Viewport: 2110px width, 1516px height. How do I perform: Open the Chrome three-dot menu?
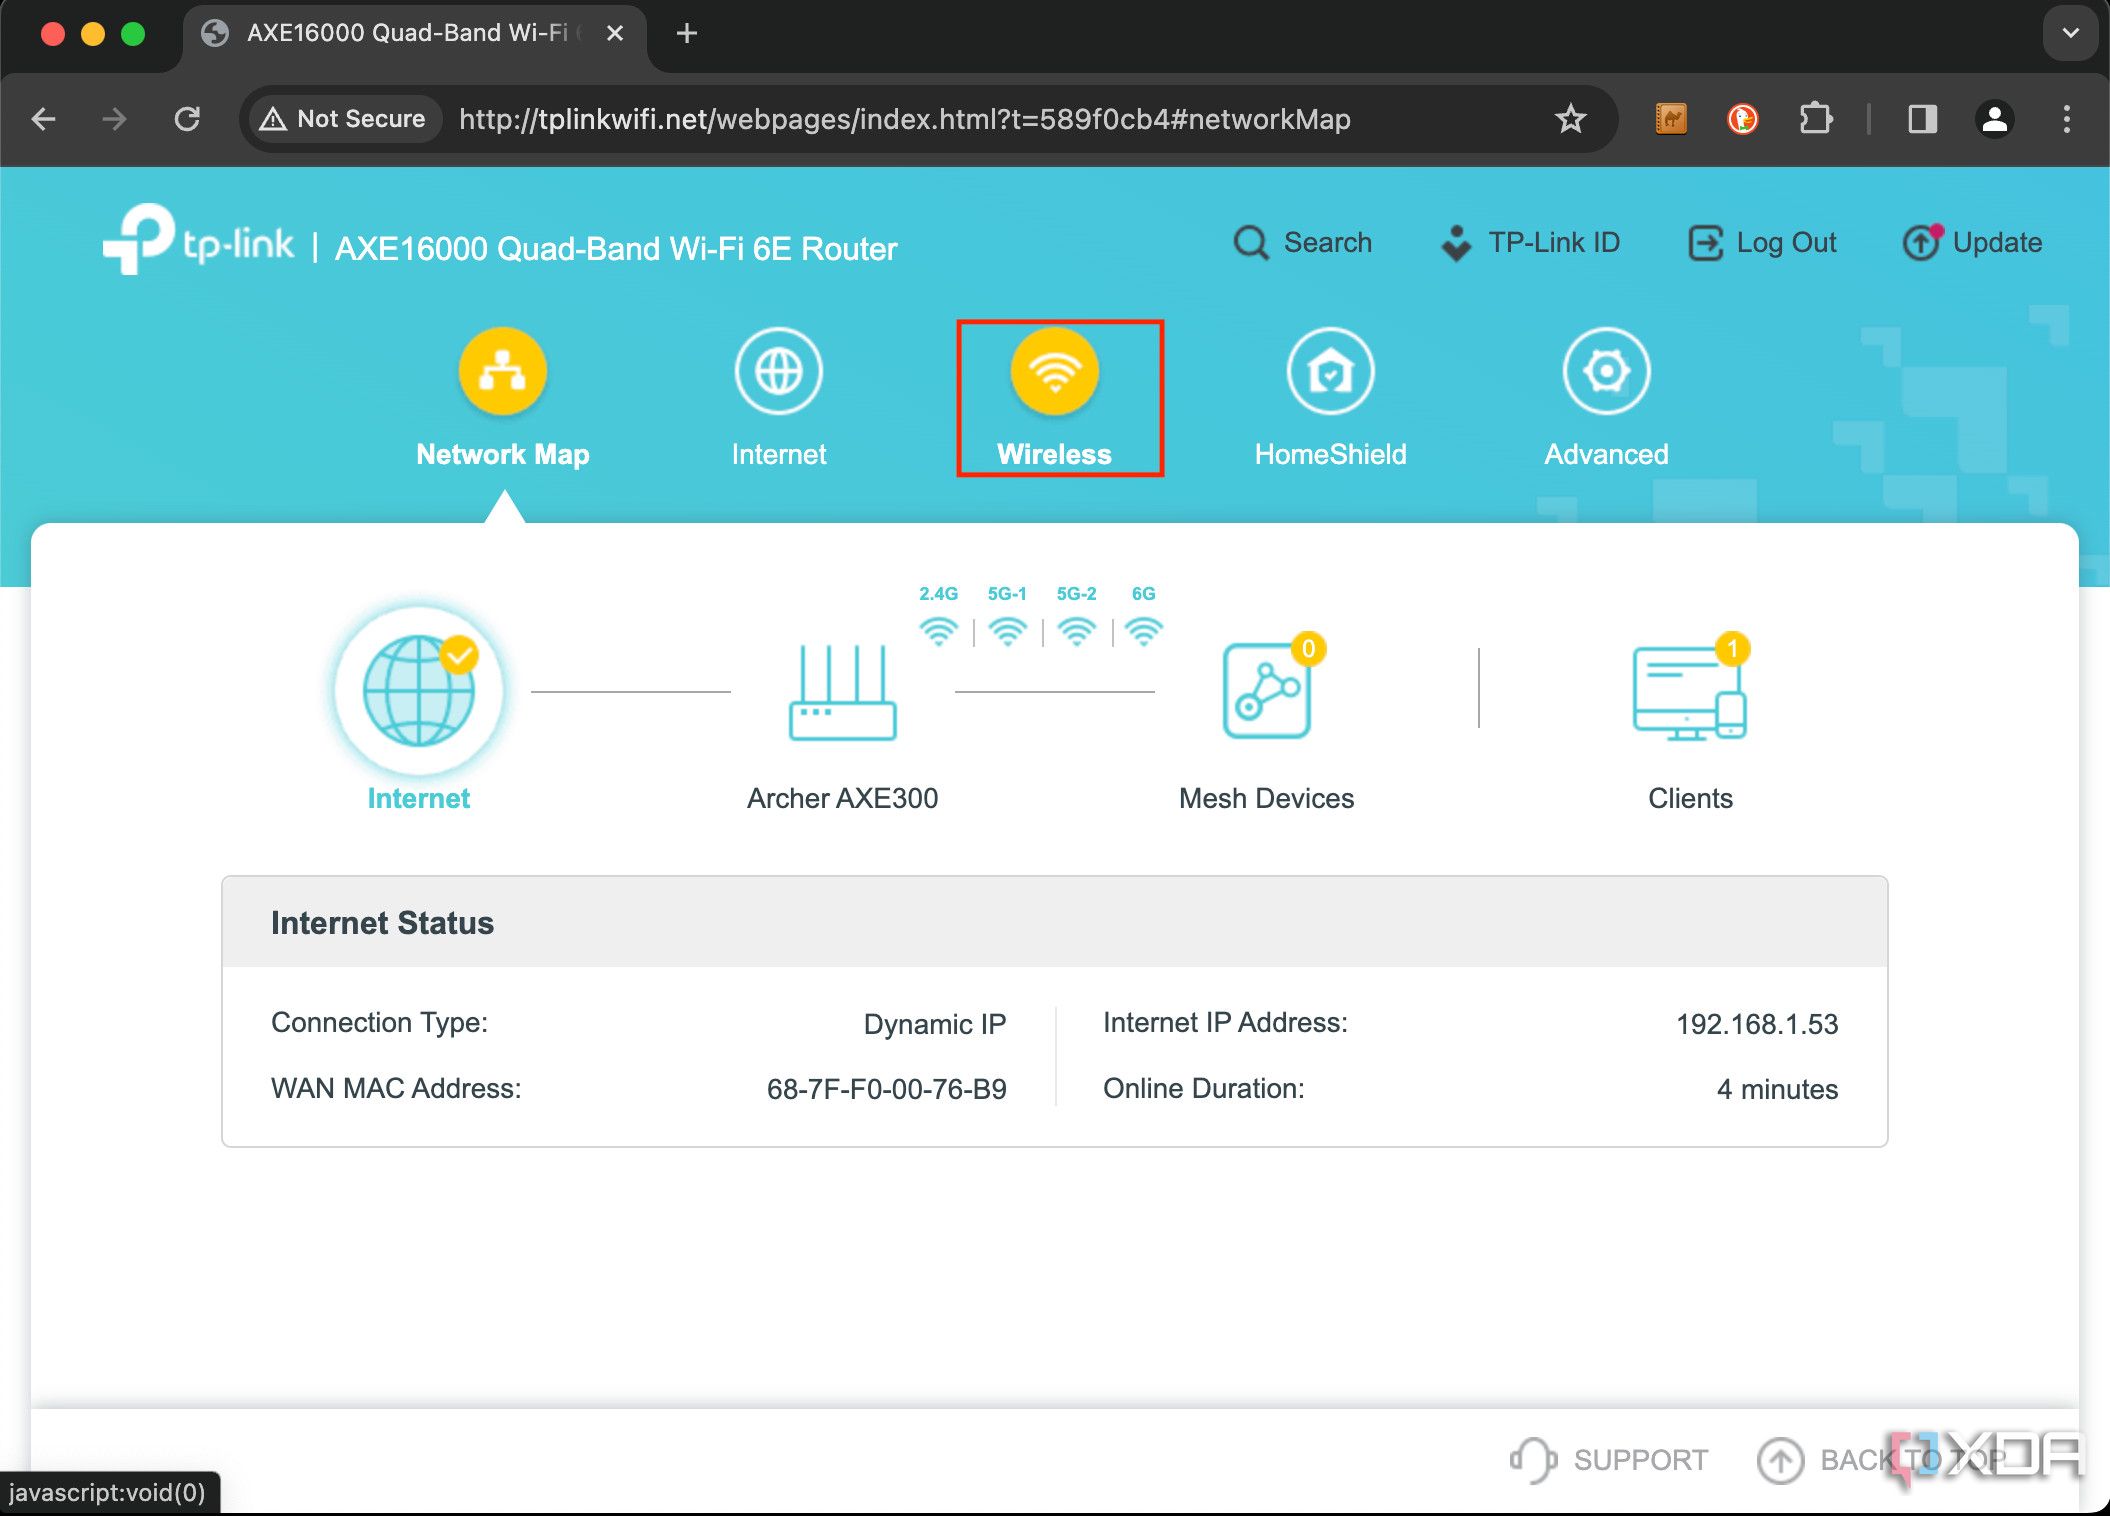click(x=2067, y=119)
